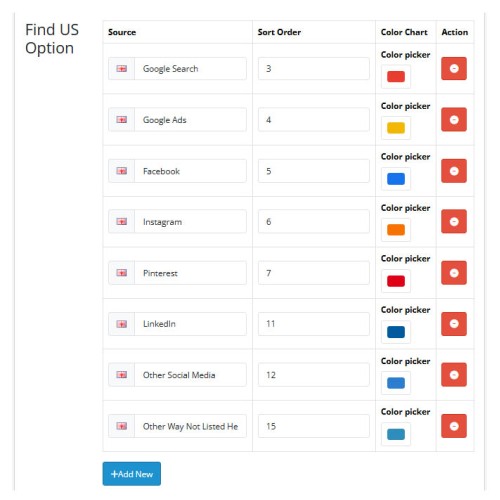This screenshot has width=500, height=500.
Task: Edit the Other Way Not Listed source field
Action: tap(190, 426)
